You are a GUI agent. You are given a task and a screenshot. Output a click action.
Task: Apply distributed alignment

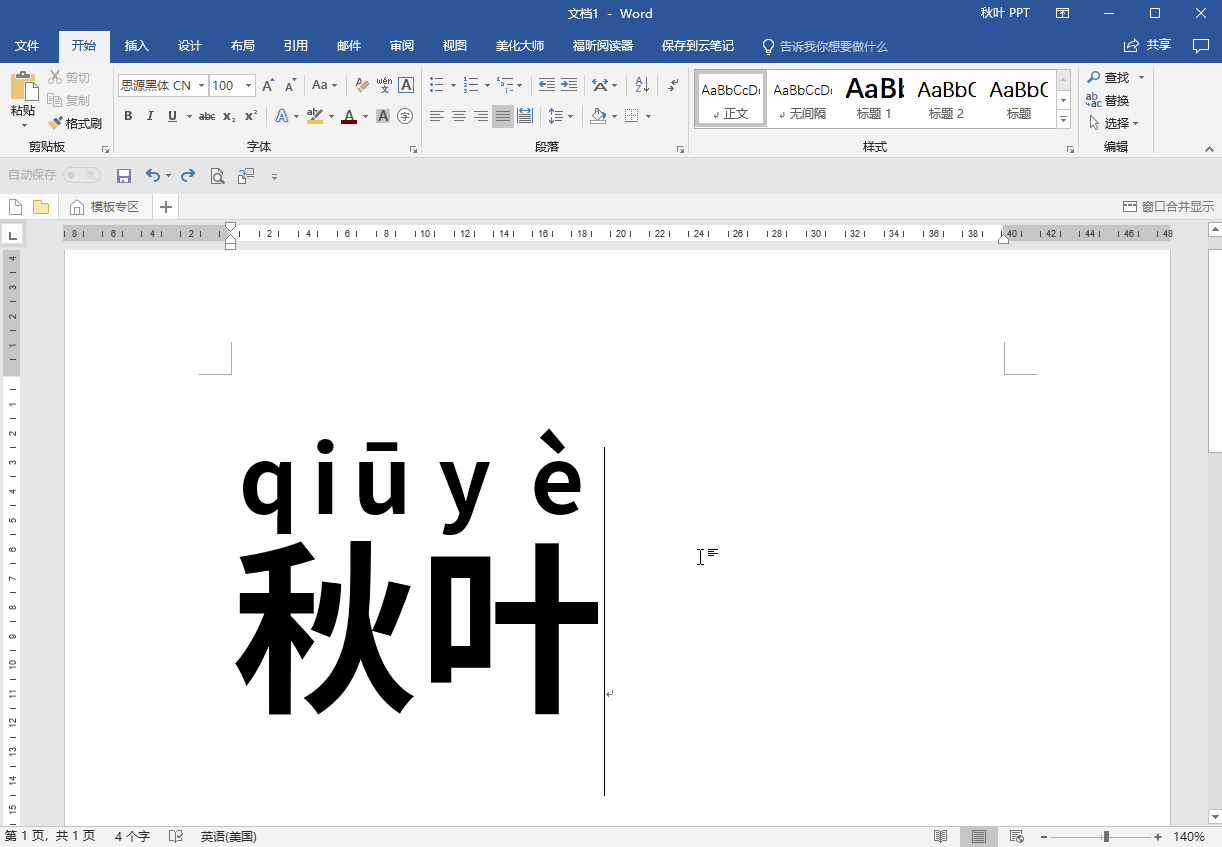pyautogui.click(x=525, y=116)
